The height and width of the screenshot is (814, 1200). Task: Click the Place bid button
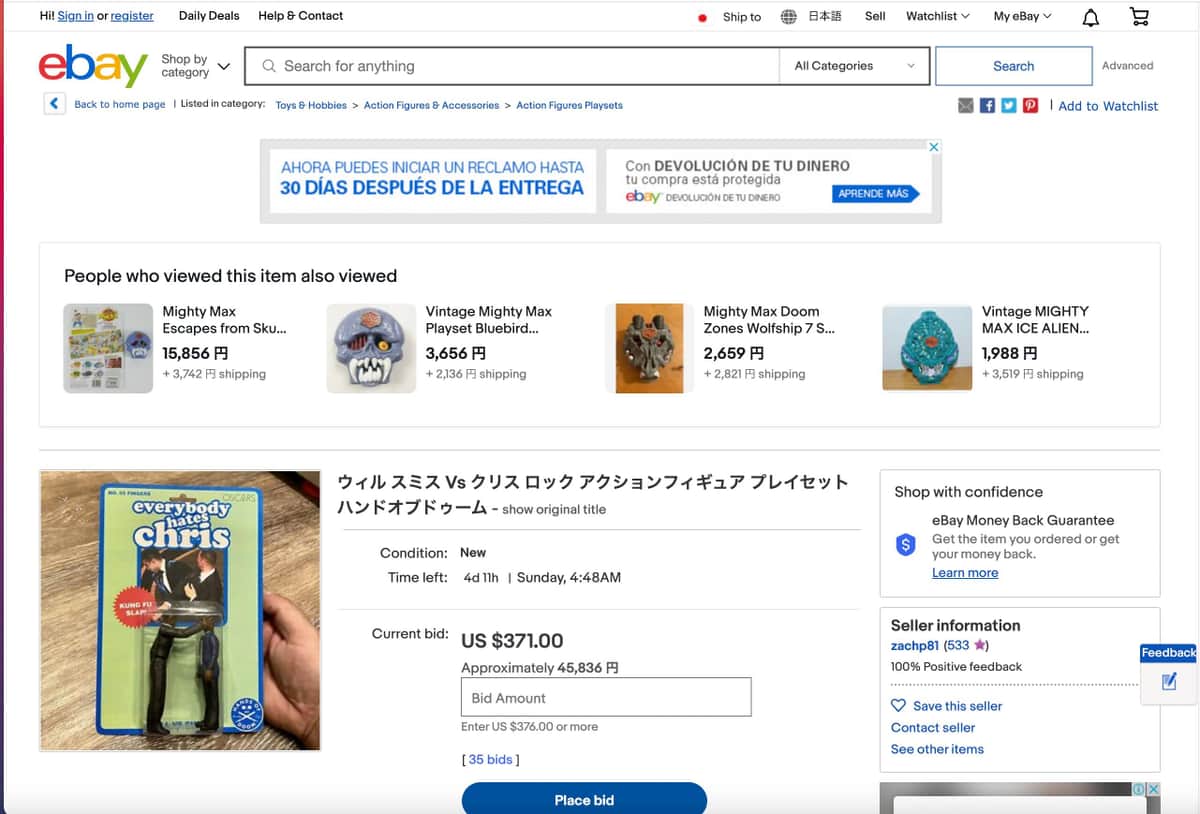(584, 799)
